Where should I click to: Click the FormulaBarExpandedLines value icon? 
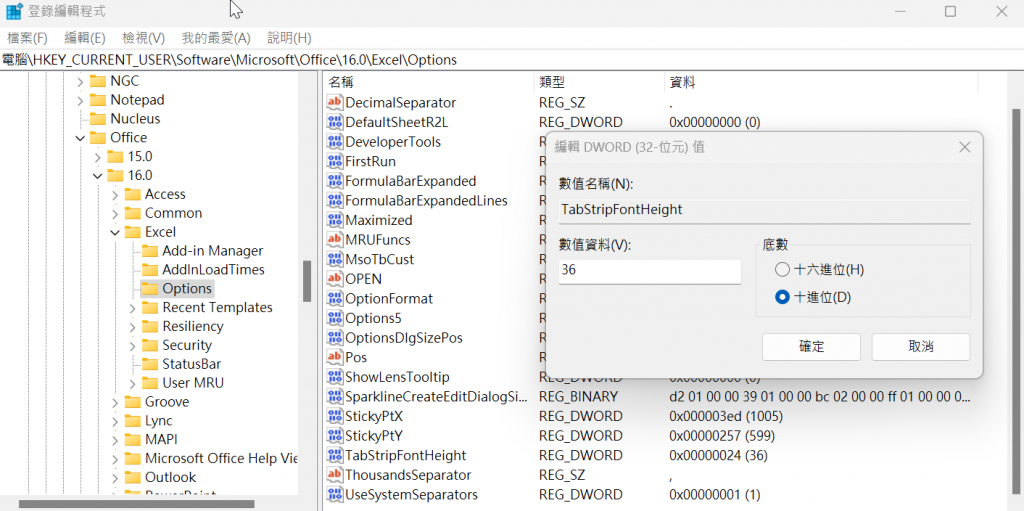[334, 201]
